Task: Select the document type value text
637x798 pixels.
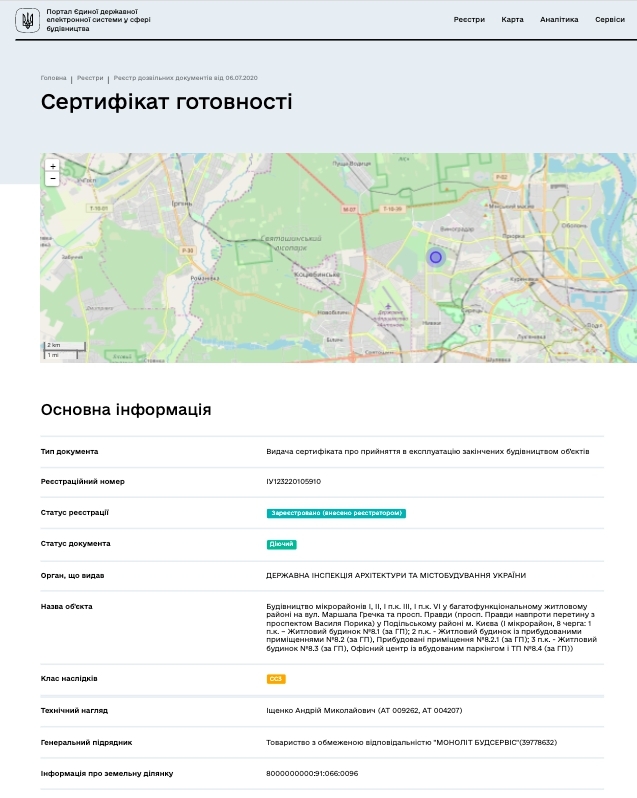Action: coord(427,451)
